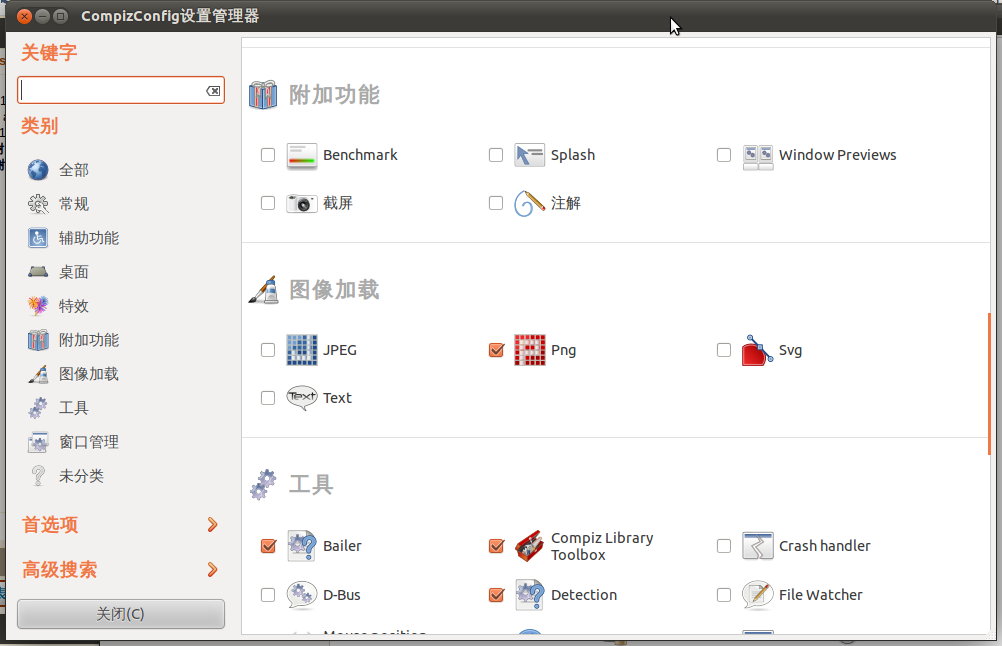
Task: Select 图像加载 in the sidebar category list
Action: coord(89,374)
